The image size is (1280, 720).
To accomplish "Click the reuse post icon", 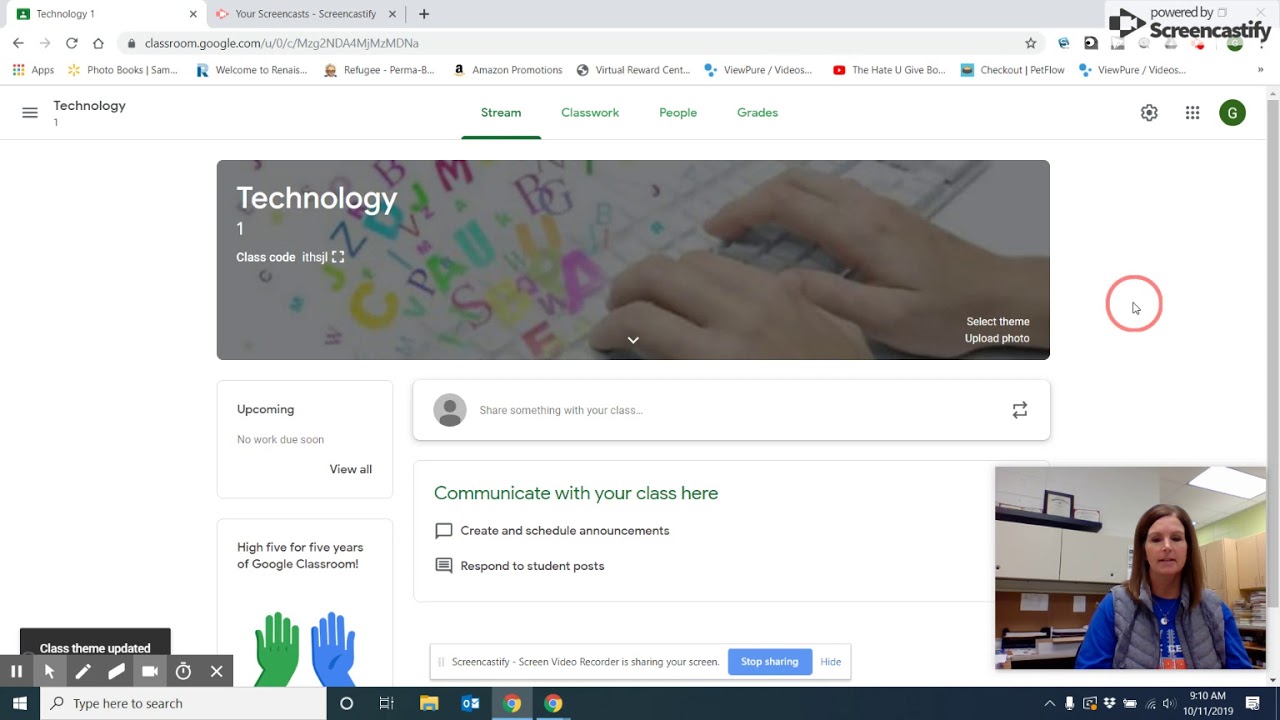I will [1019, 410].
